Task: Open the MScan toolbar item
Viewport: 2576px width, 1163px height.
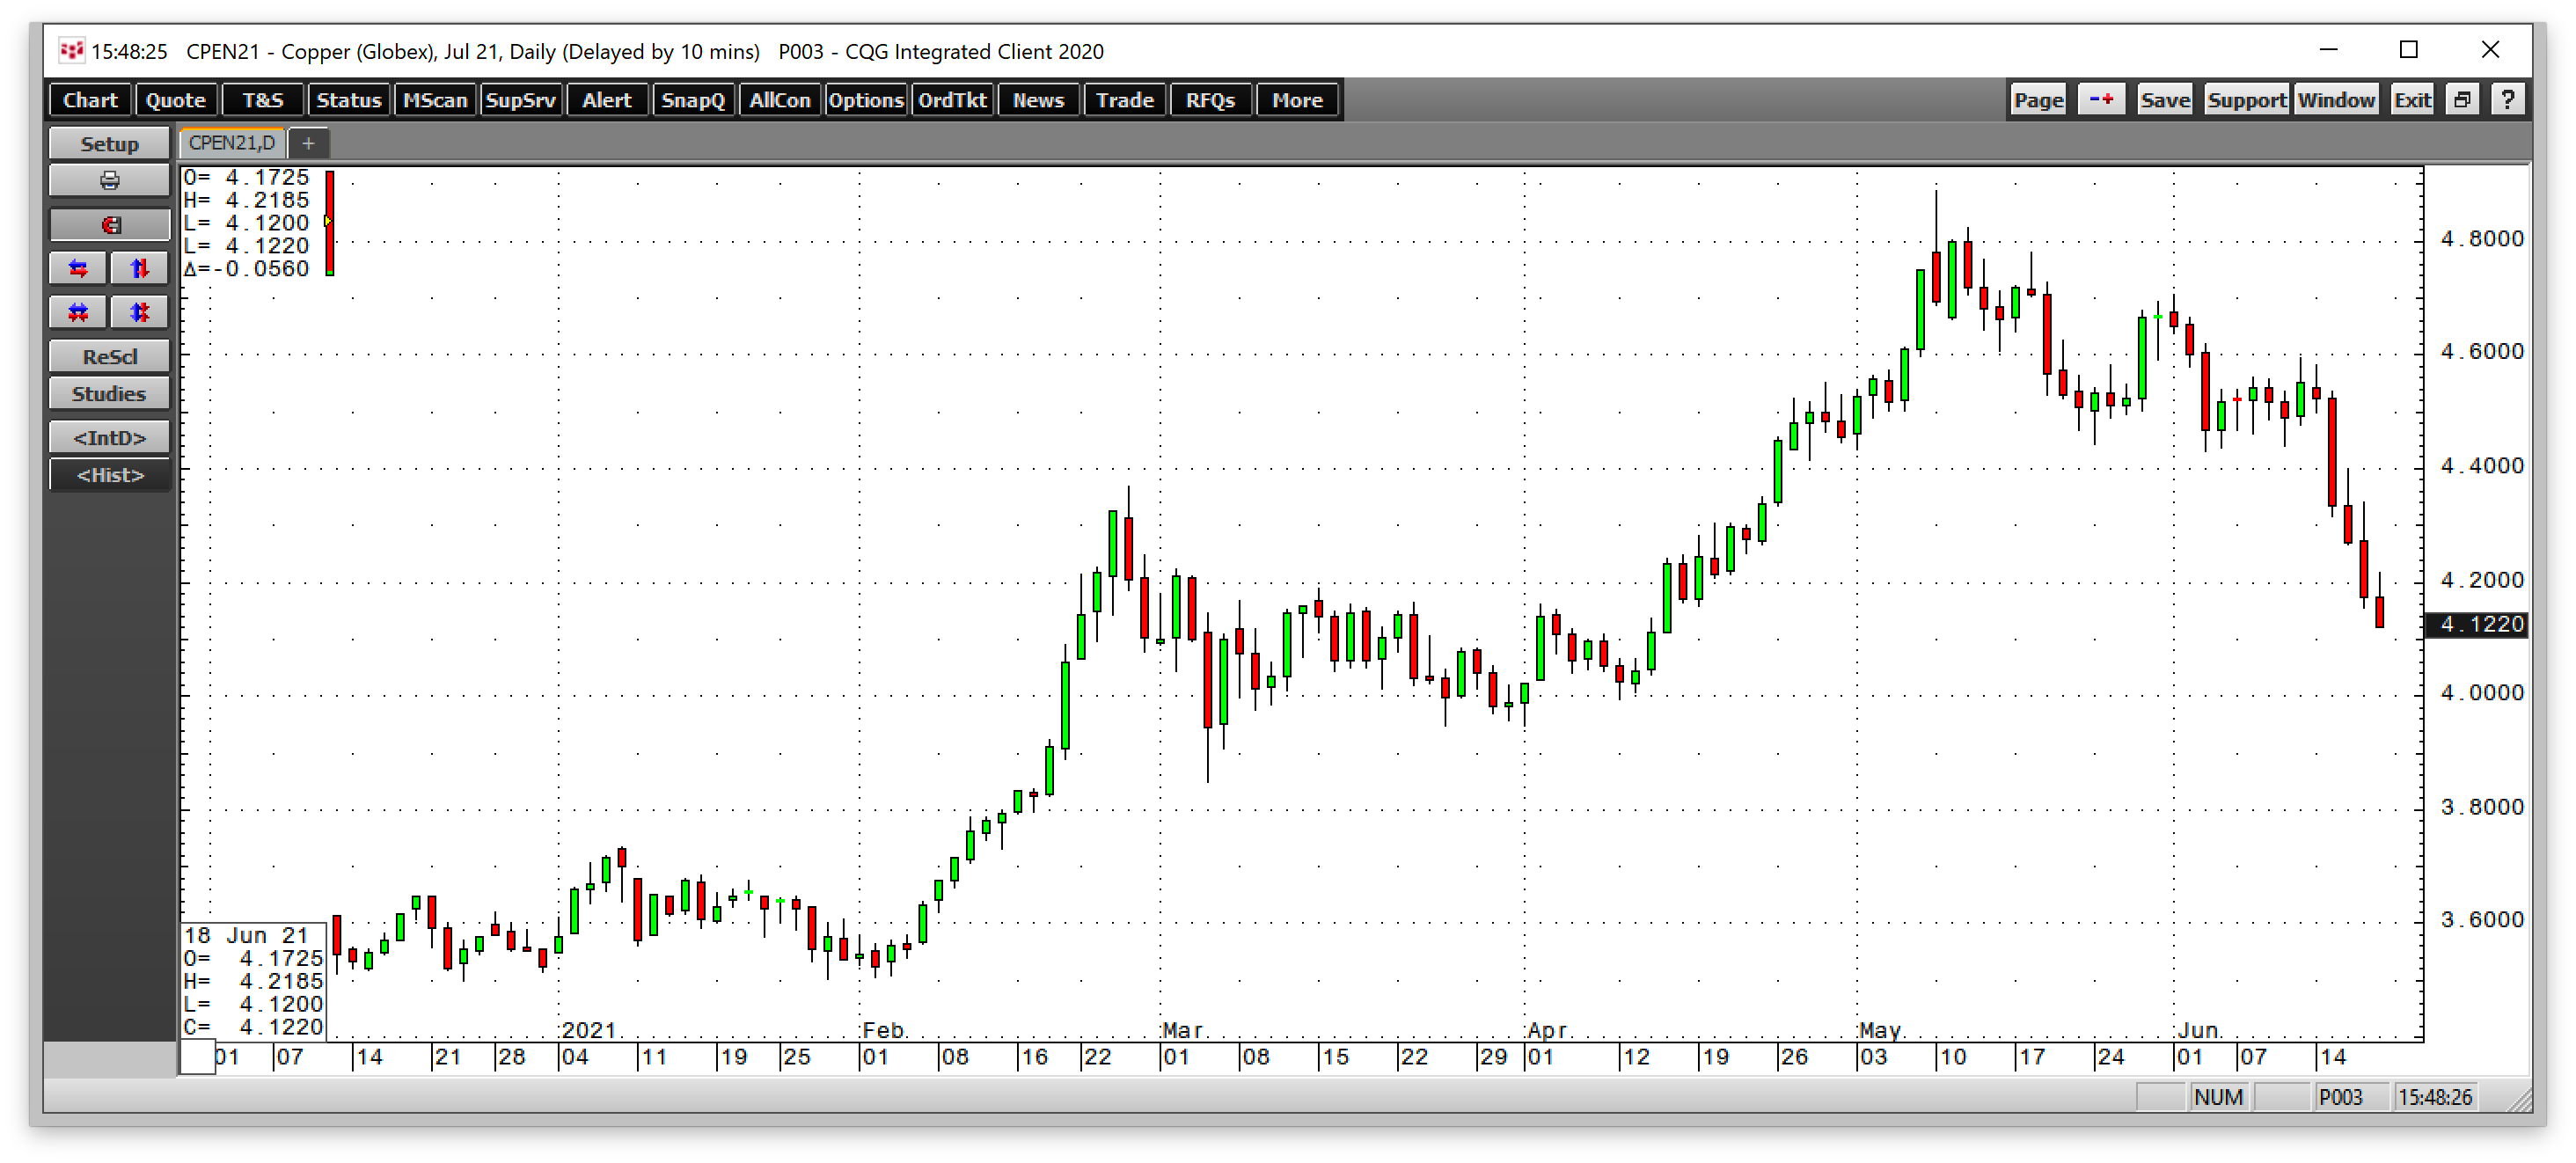Action: click(x=435, y=100)
